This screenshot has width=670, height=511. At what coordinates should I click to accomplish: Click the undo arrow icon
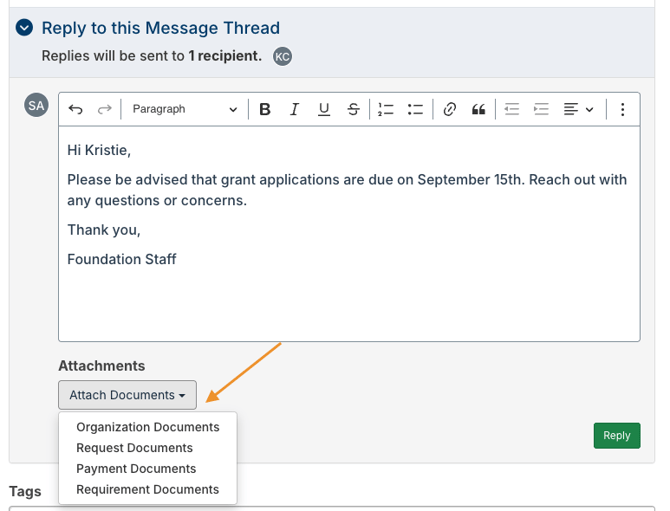76,109
